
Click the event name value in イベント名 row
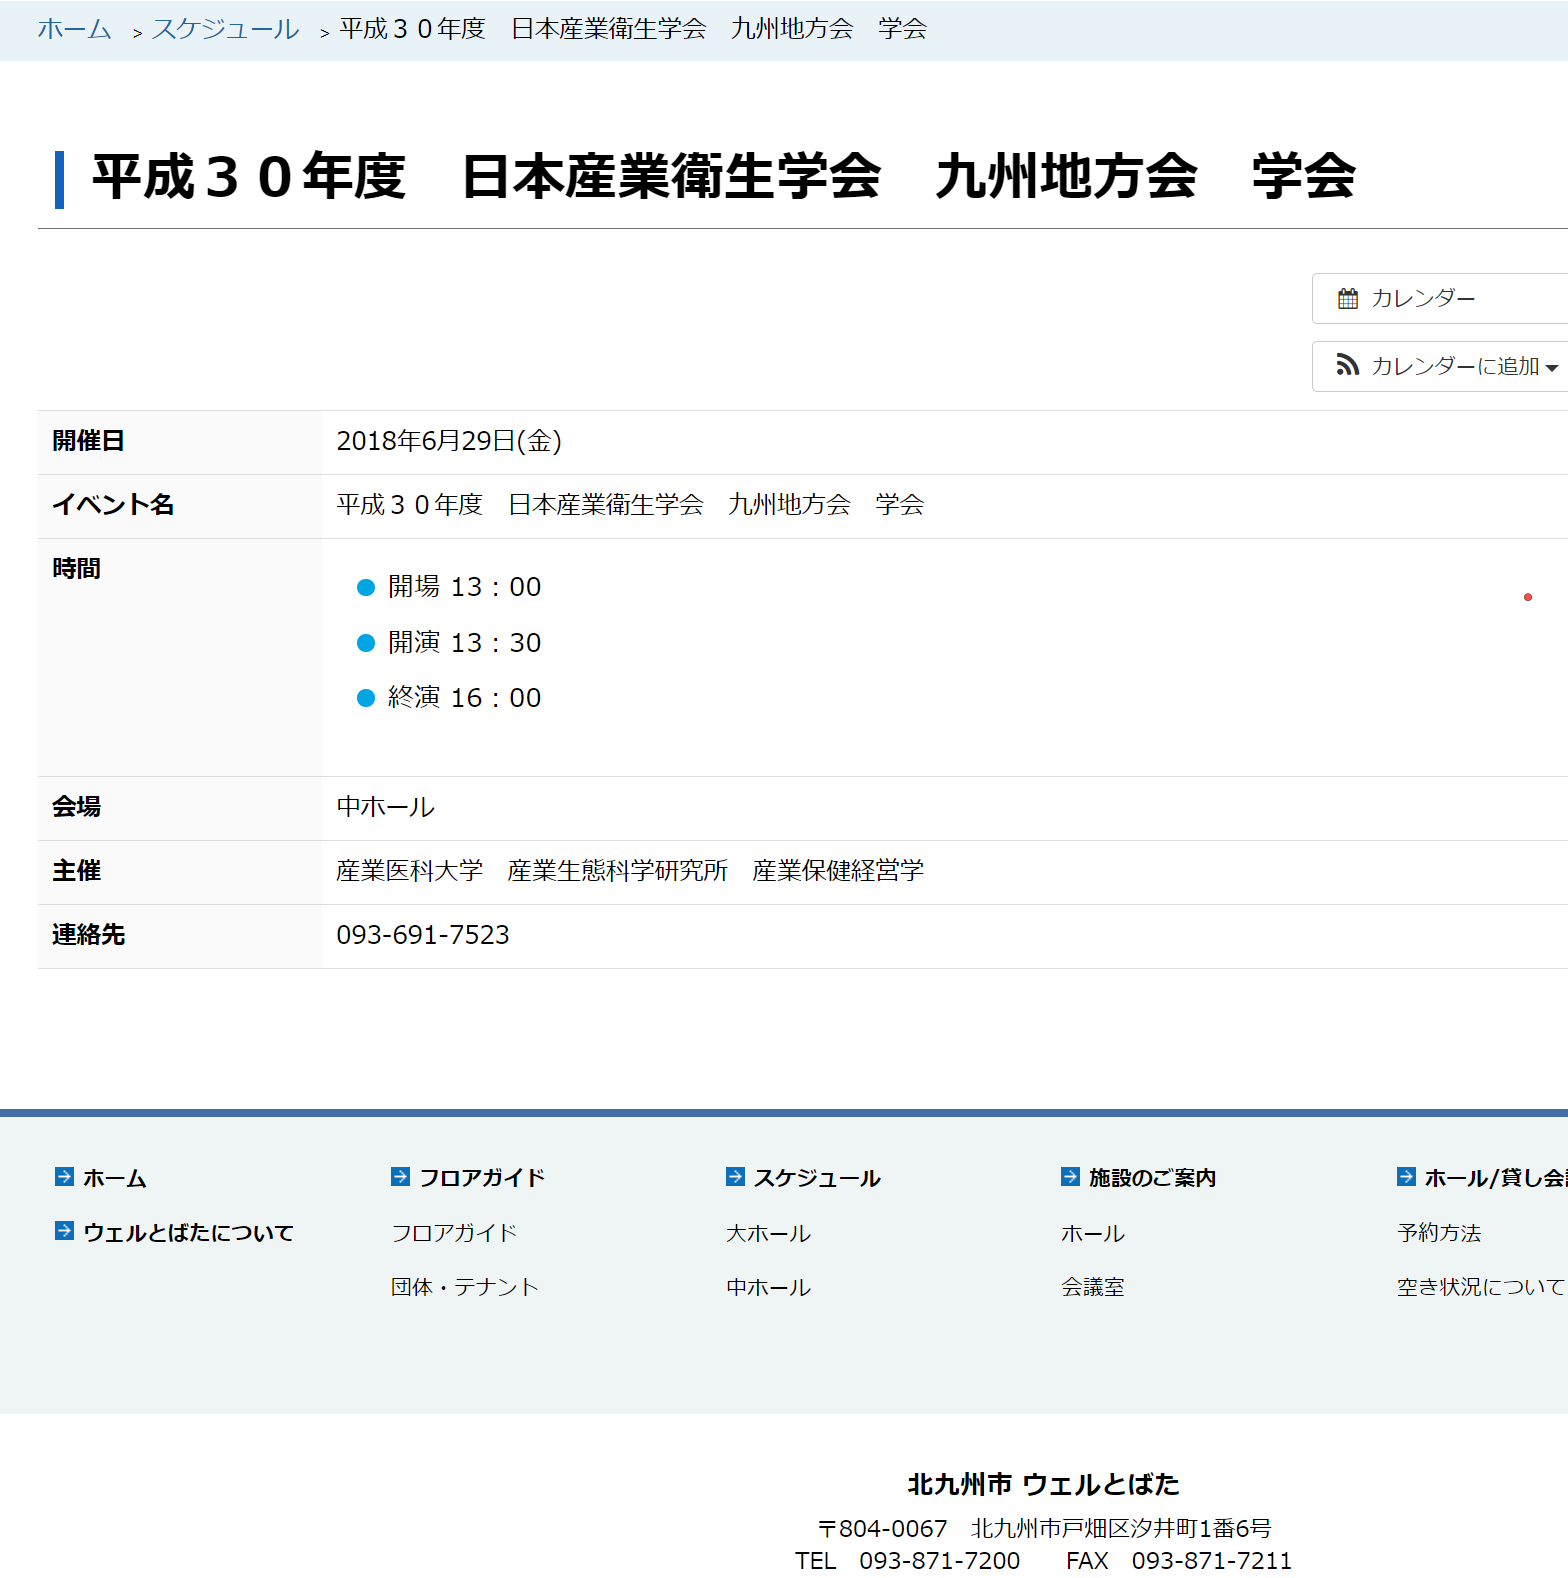point(630,505)
